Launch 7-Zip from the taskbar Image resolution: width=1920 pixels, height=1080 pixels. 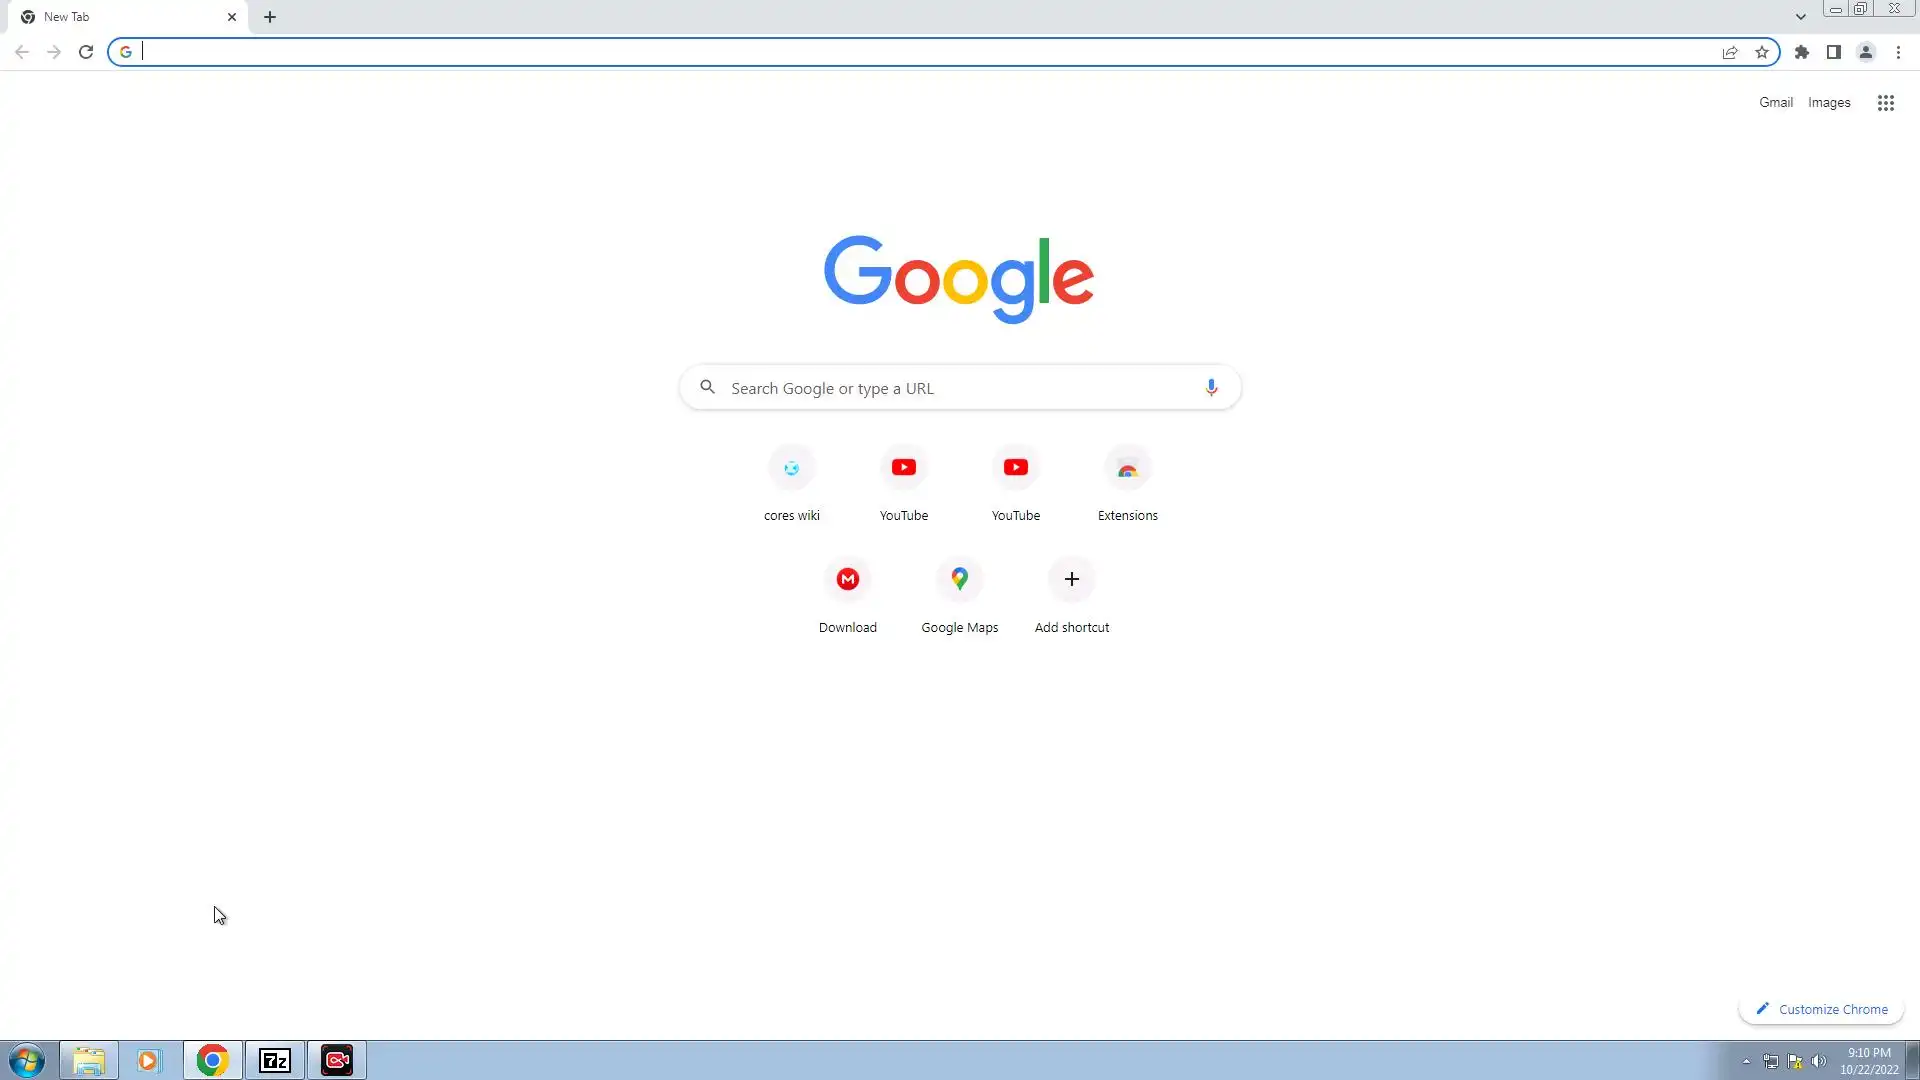tap(275, 1060)
